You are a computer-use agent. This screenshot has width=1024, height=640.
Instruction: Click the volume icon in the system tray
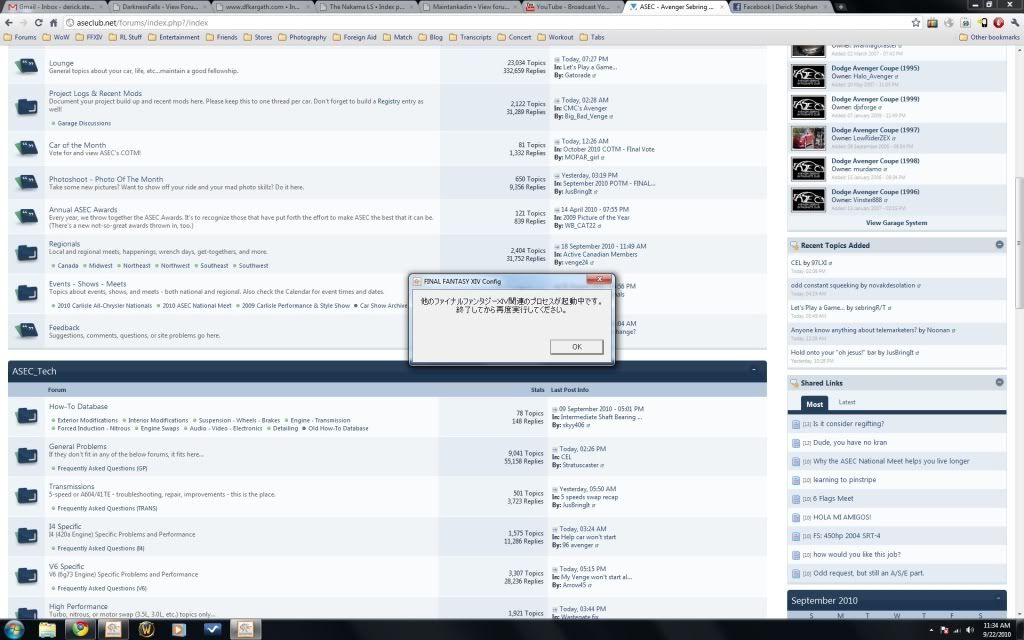tap(970, 630)
